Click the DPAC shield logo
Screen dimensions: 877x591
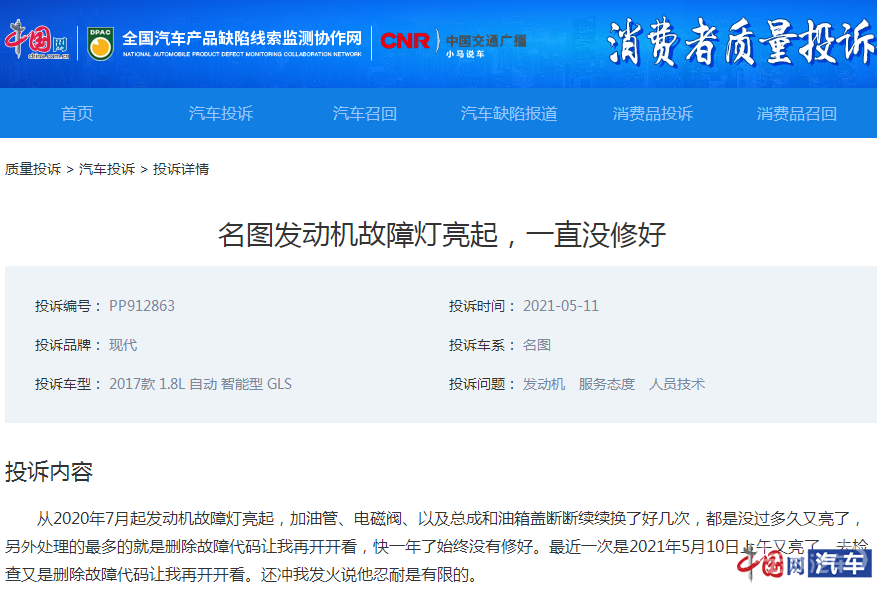pos(101,44)
